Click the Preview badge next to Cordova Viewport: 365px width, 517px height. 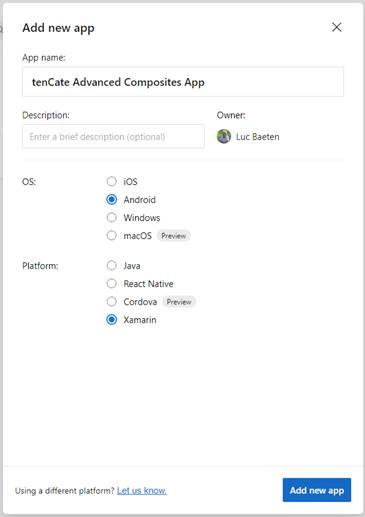(x=179, y=302)
